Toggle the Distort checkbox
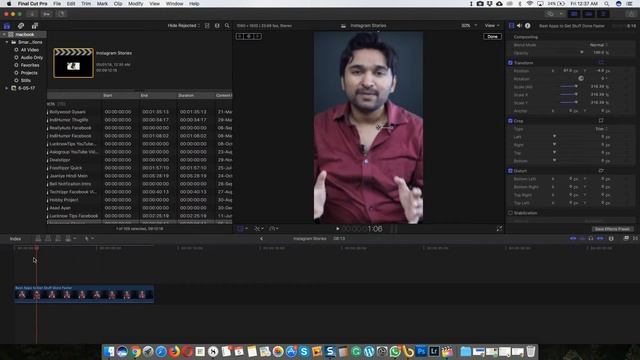640x360 pixels. (510, 171)
